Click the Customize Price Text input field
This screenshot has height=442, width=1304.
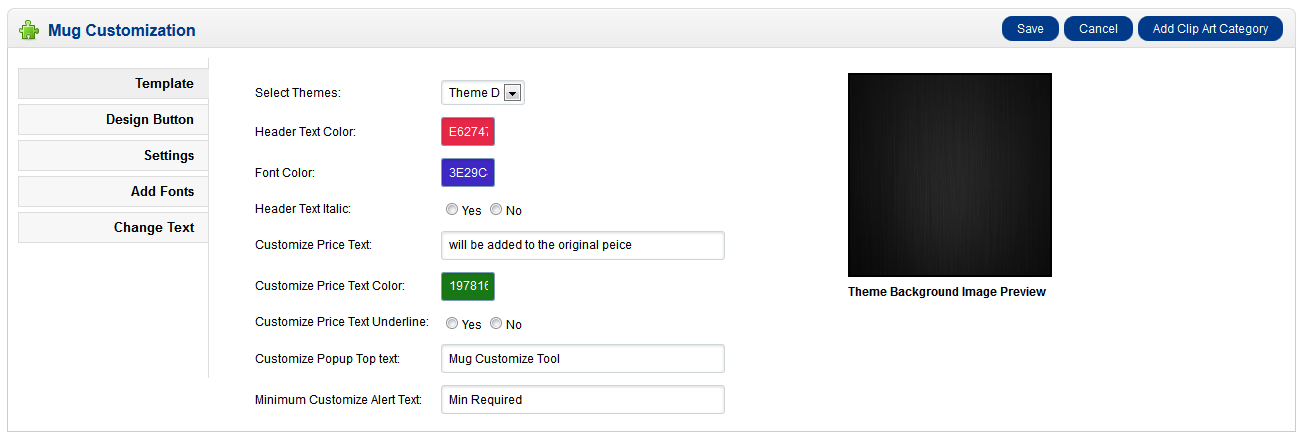tap(582, 245)
